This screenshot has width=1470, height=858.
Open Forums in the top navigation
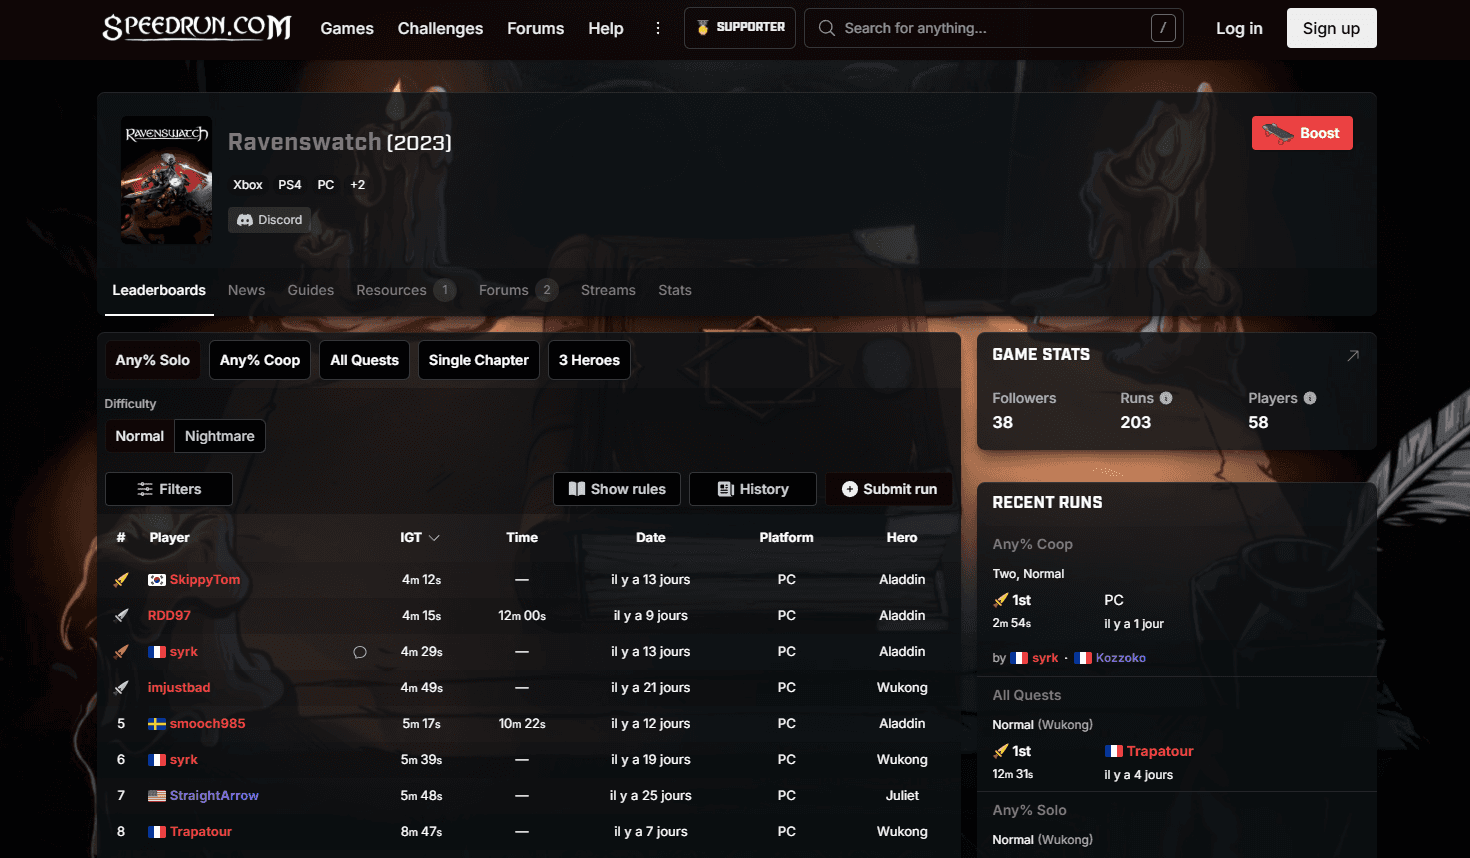click(x=535, y=28)
